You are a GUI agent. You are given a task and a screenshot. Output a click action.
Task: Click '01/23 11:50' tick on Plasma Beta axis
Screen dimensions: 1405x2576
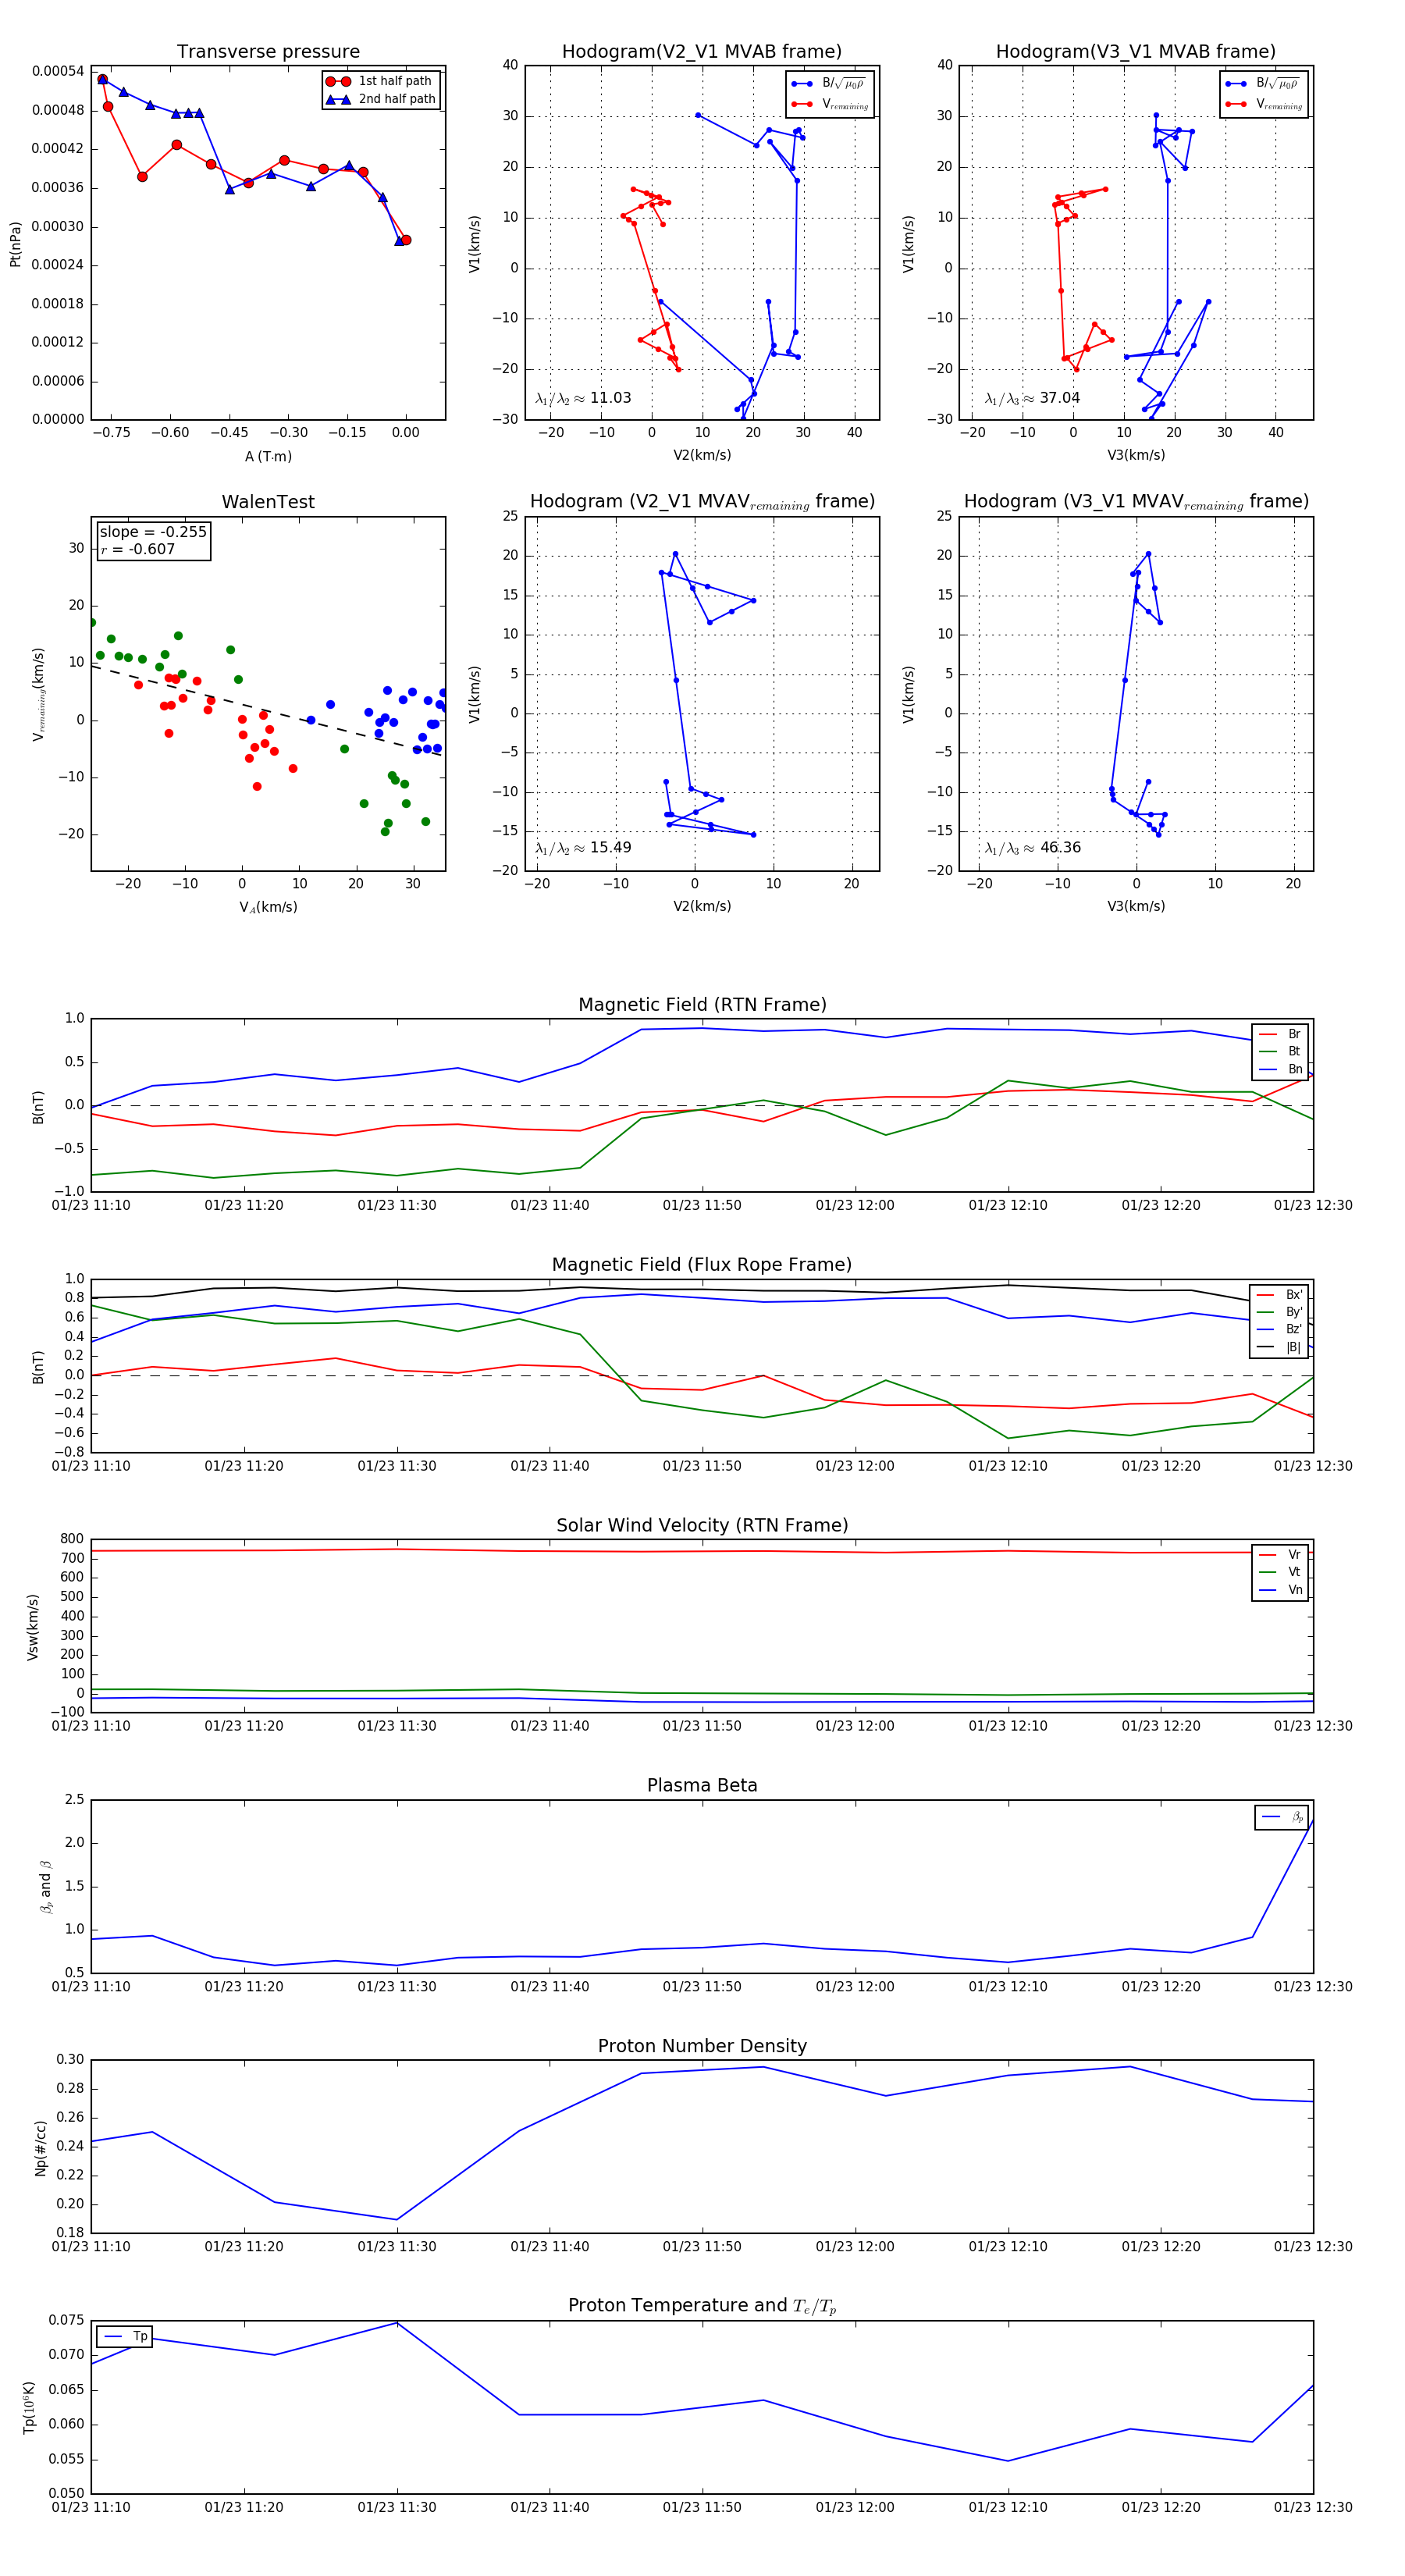(702, 1987)
